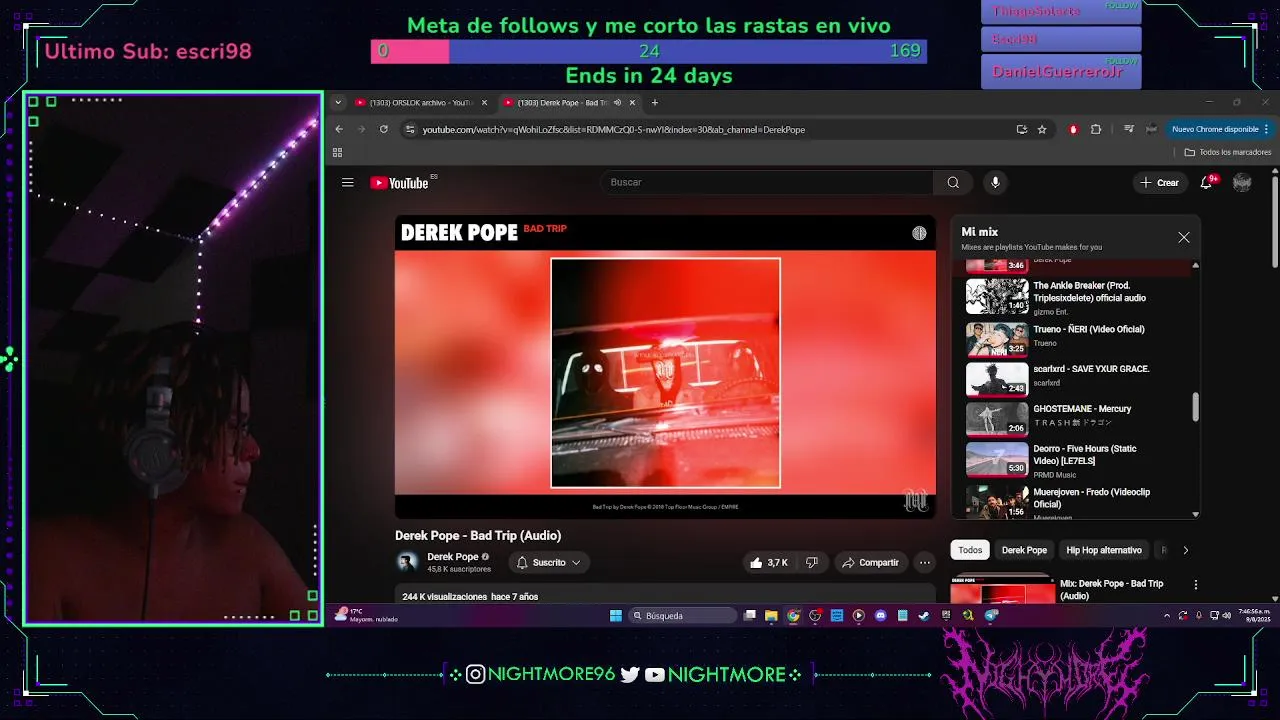Open Discord from the taskbar
Image resolution: width=1280 pixels, height=720 pixels.
pyautogui.click(x=880, y=616)
